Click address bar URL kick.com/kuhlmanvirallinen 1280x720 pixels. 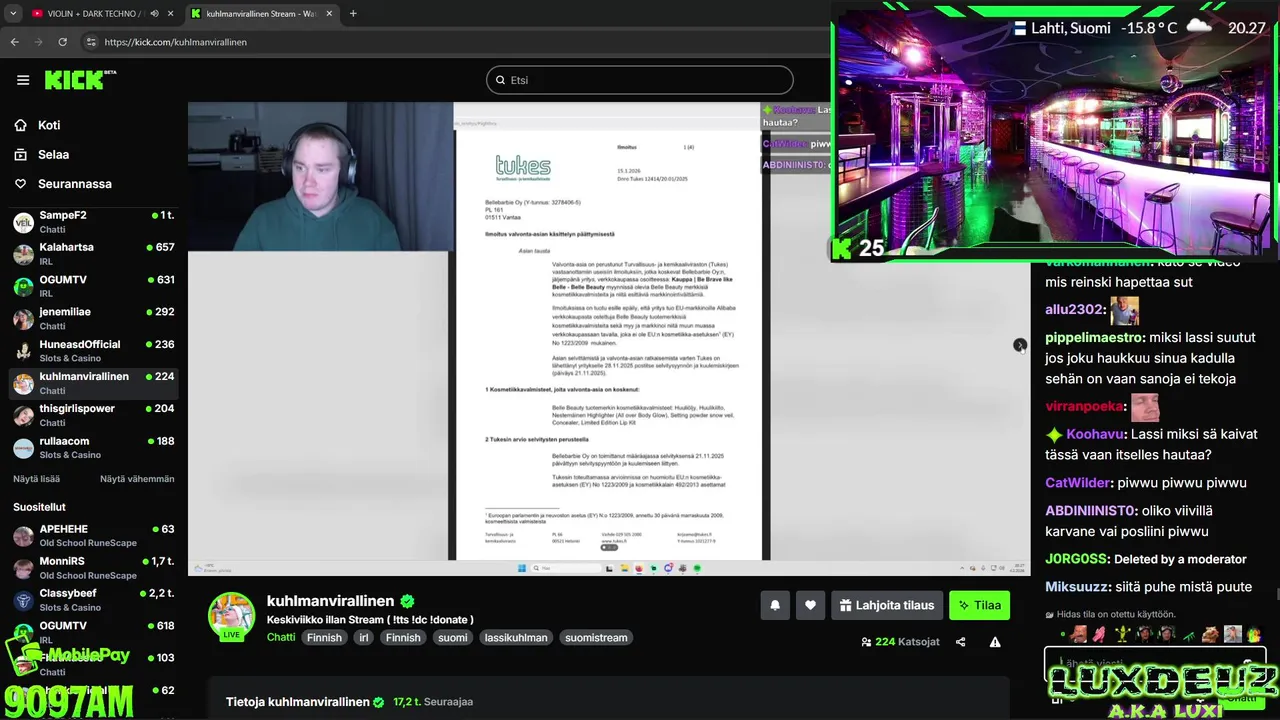tap(176, 42)
